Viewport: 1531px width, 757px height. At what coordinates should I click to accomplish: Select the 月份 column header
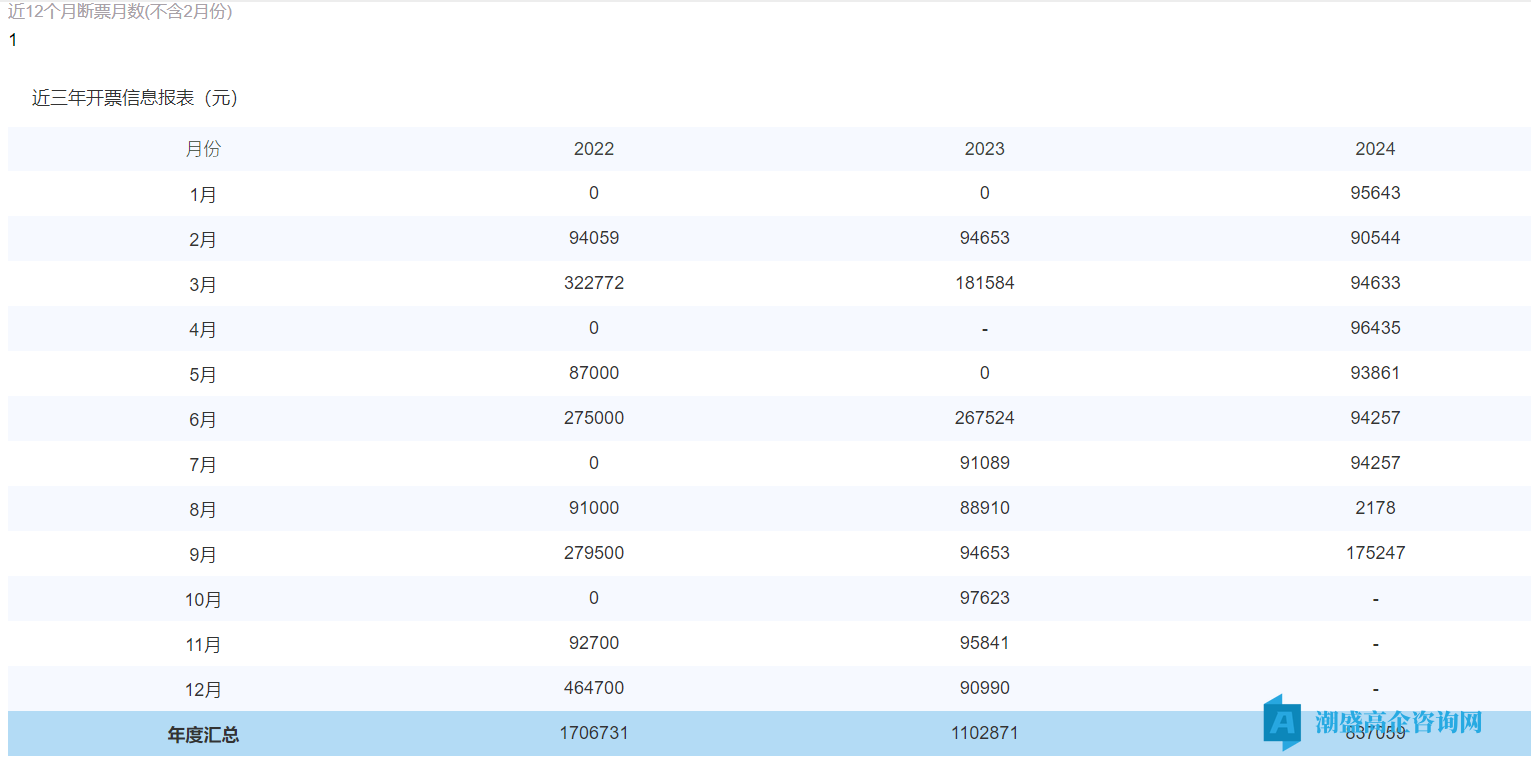[203, 149]
